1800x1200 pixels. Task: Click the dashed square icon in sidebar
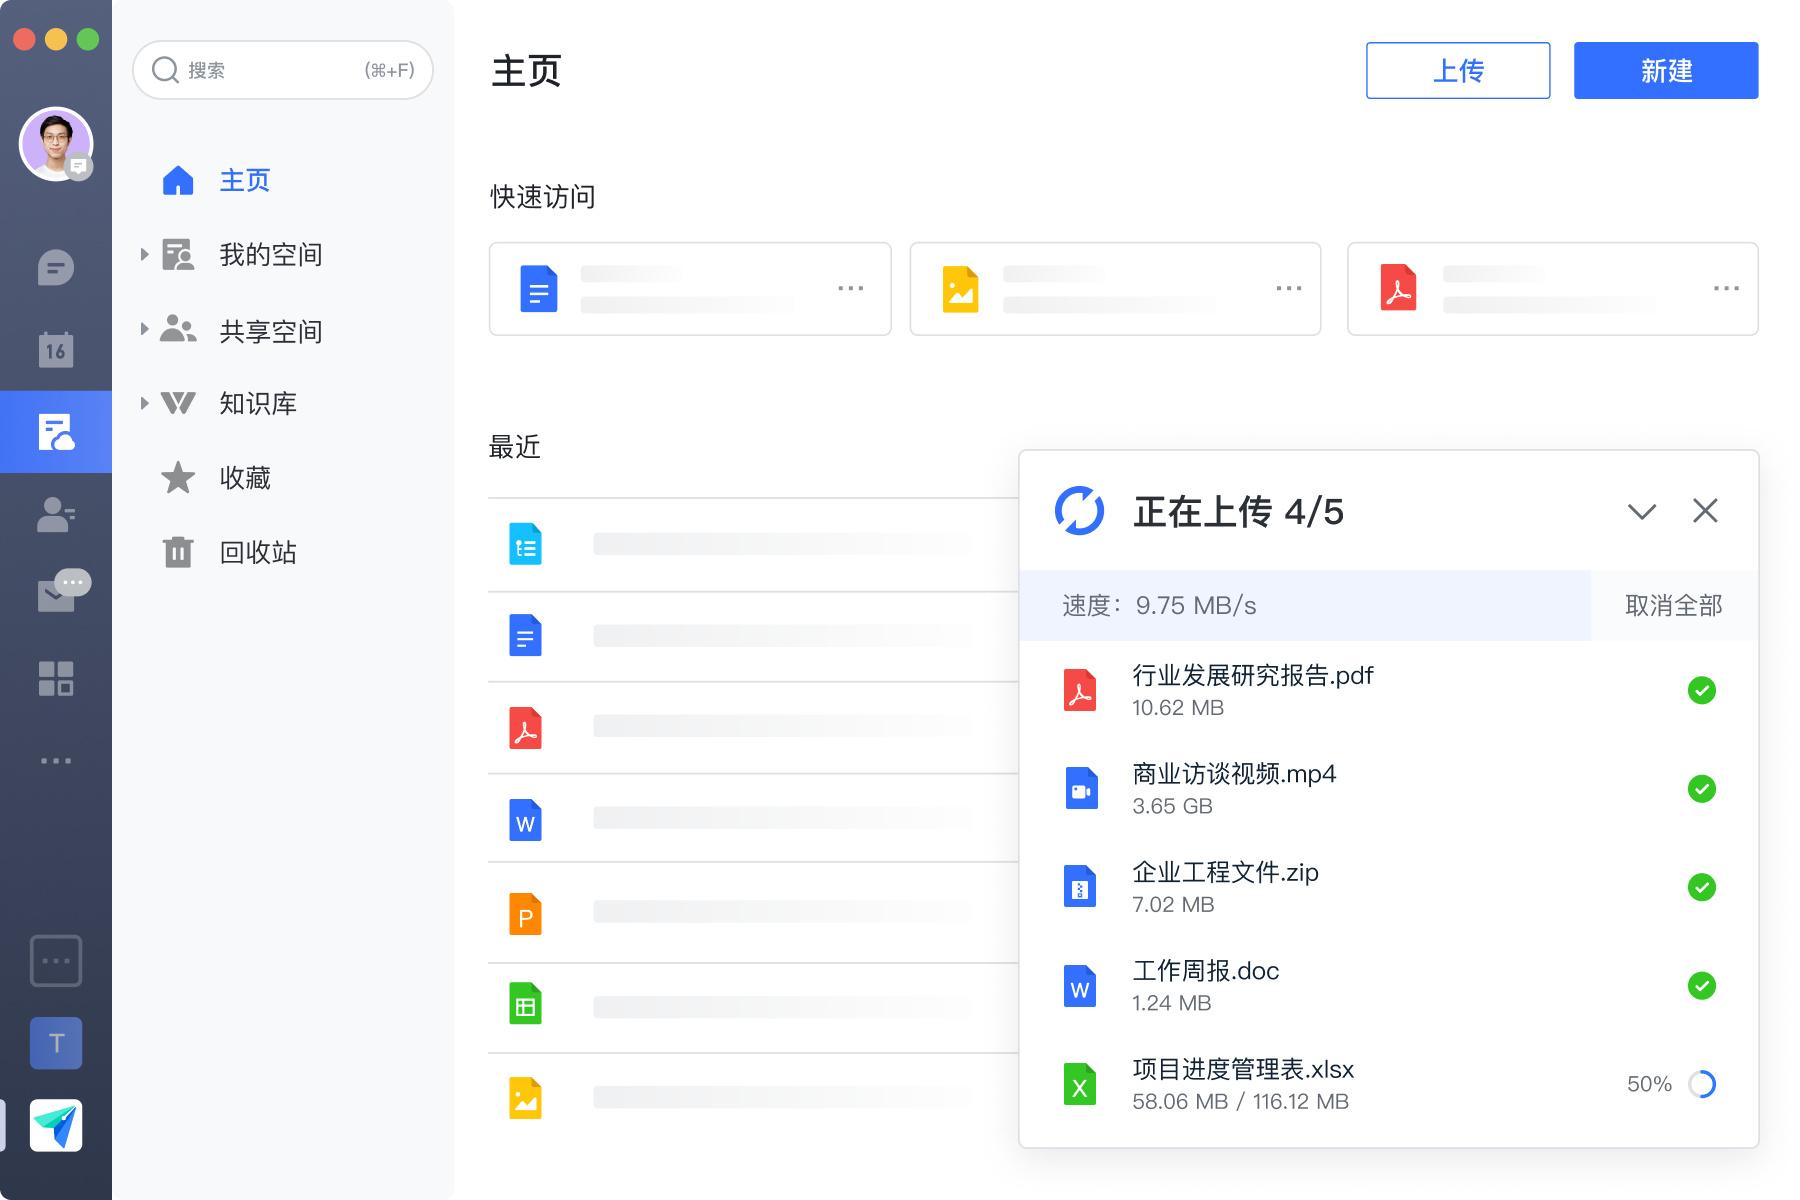[56, 961]
